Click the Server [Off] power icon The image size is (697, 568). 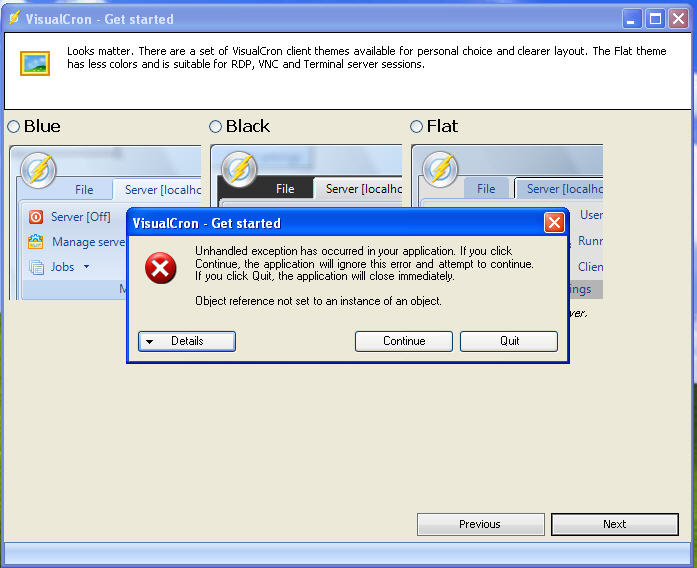[x=36, y=216]
